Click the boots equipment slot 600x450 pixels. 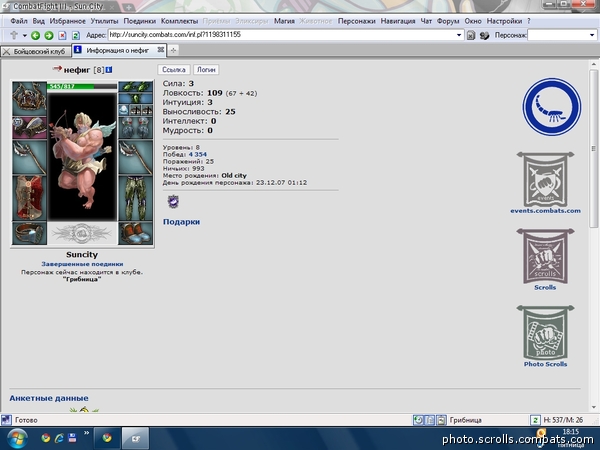click(135, 233)
